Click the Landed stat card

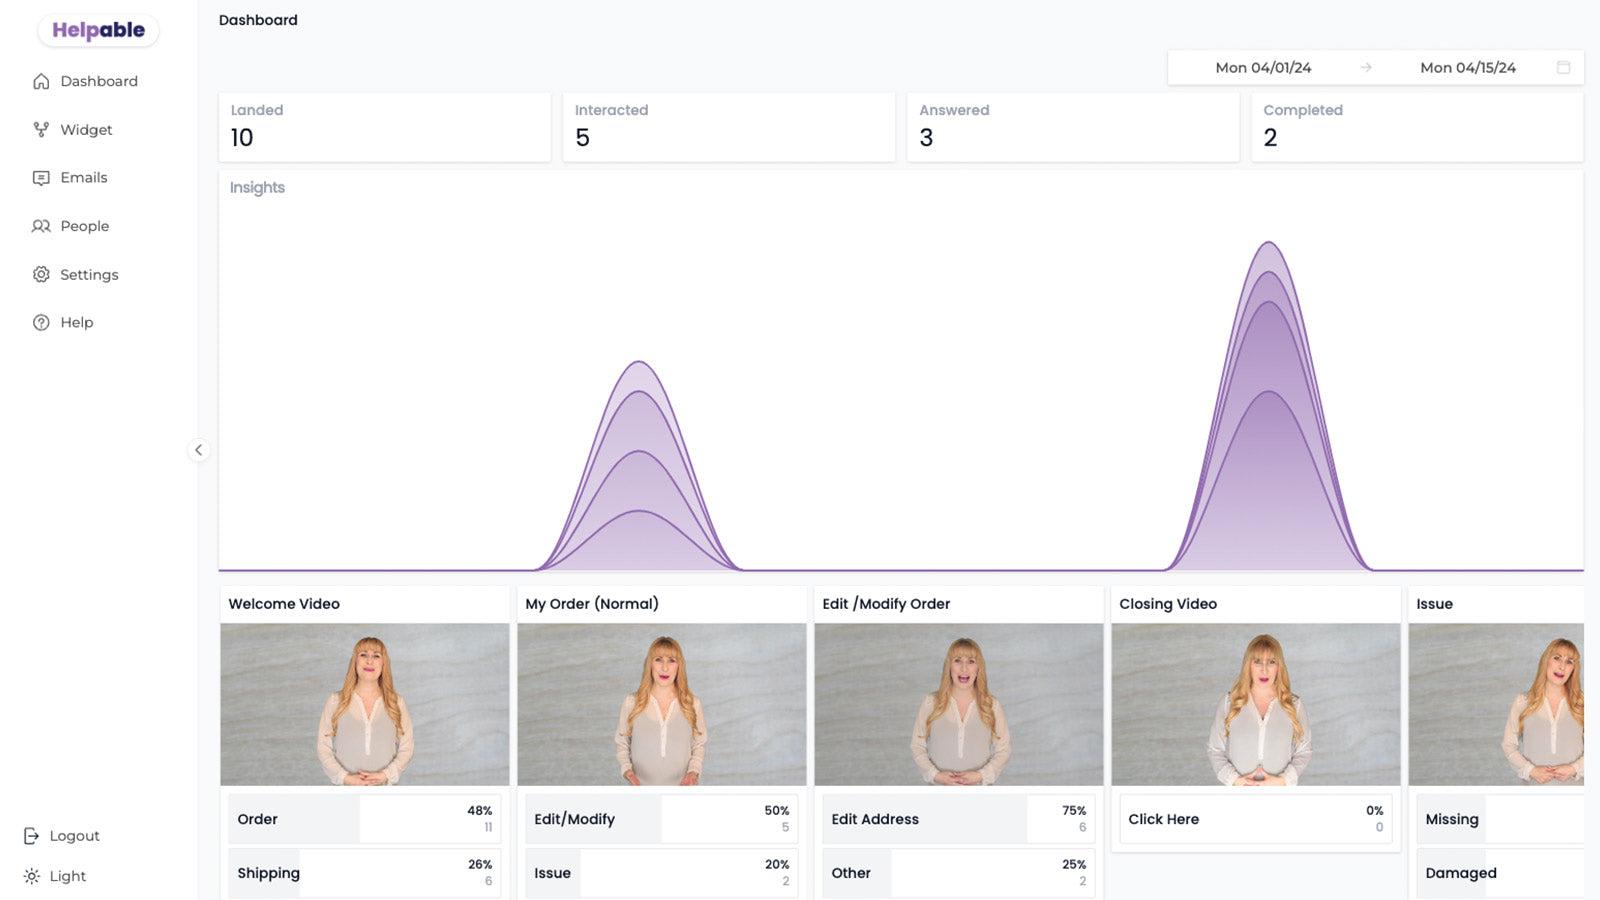[x=384, y=126]
